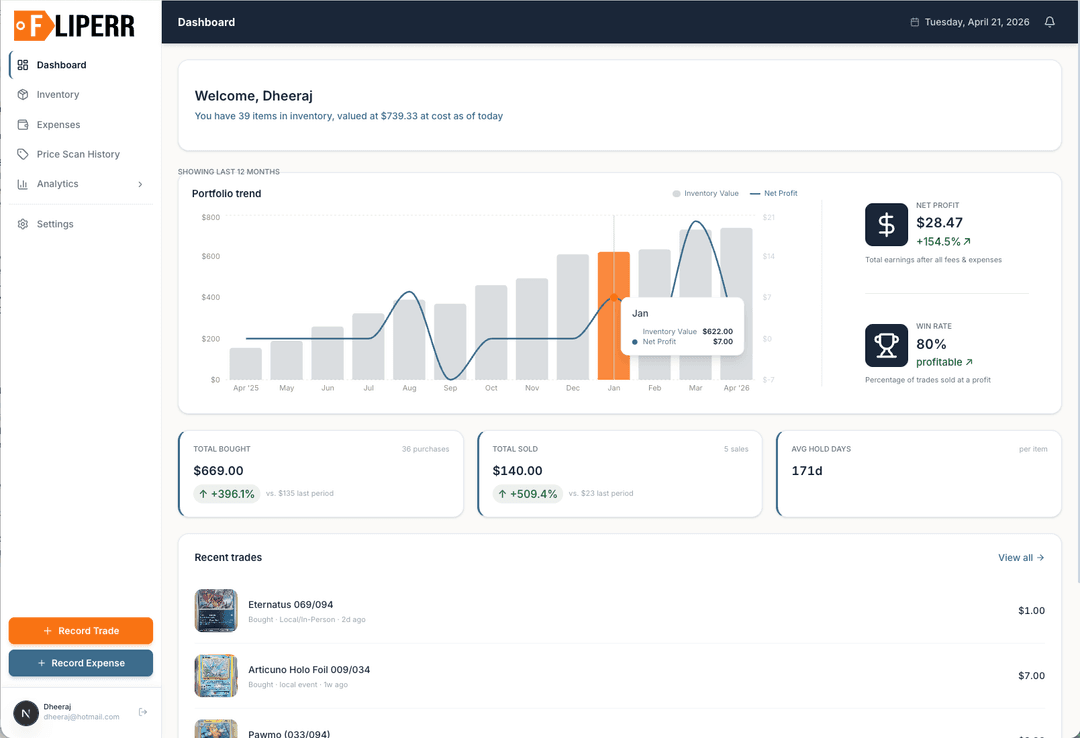Screen dimensions: 1080x738
Task: Click the $28.47 net profit value
Action: click(939, 223)
